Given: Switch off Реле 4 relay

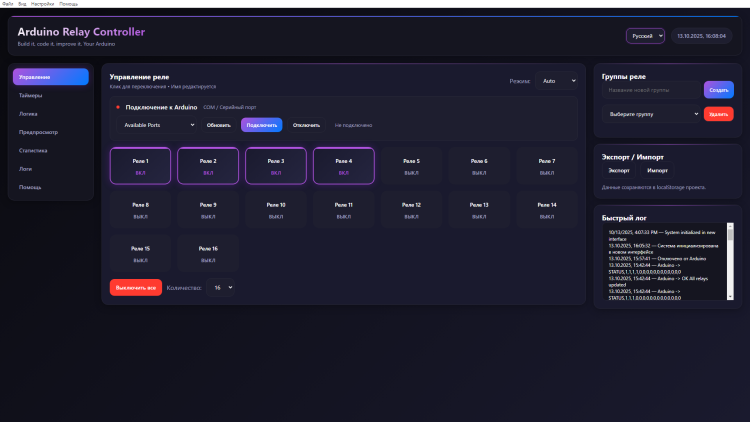Looking at the screenshot, I should coord(343,166).
